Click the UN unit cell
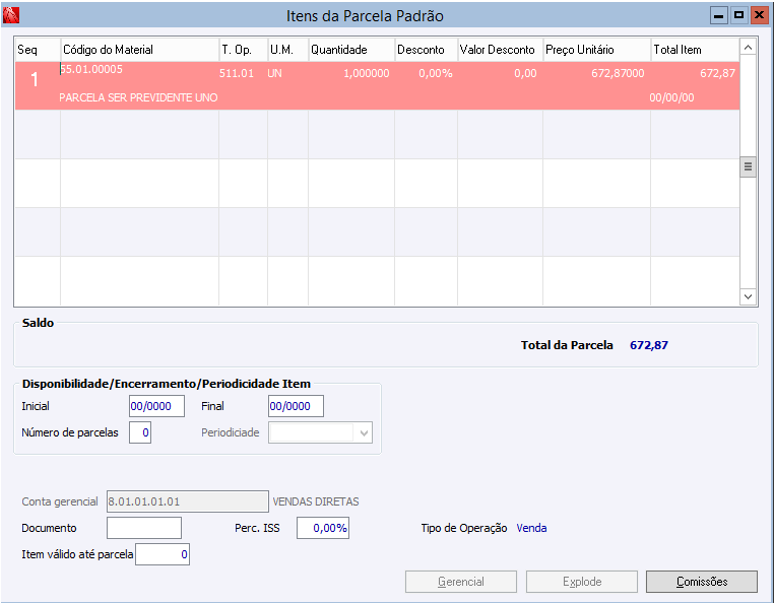The width and height of the screenshot is (776, 604). click(275, 73)
